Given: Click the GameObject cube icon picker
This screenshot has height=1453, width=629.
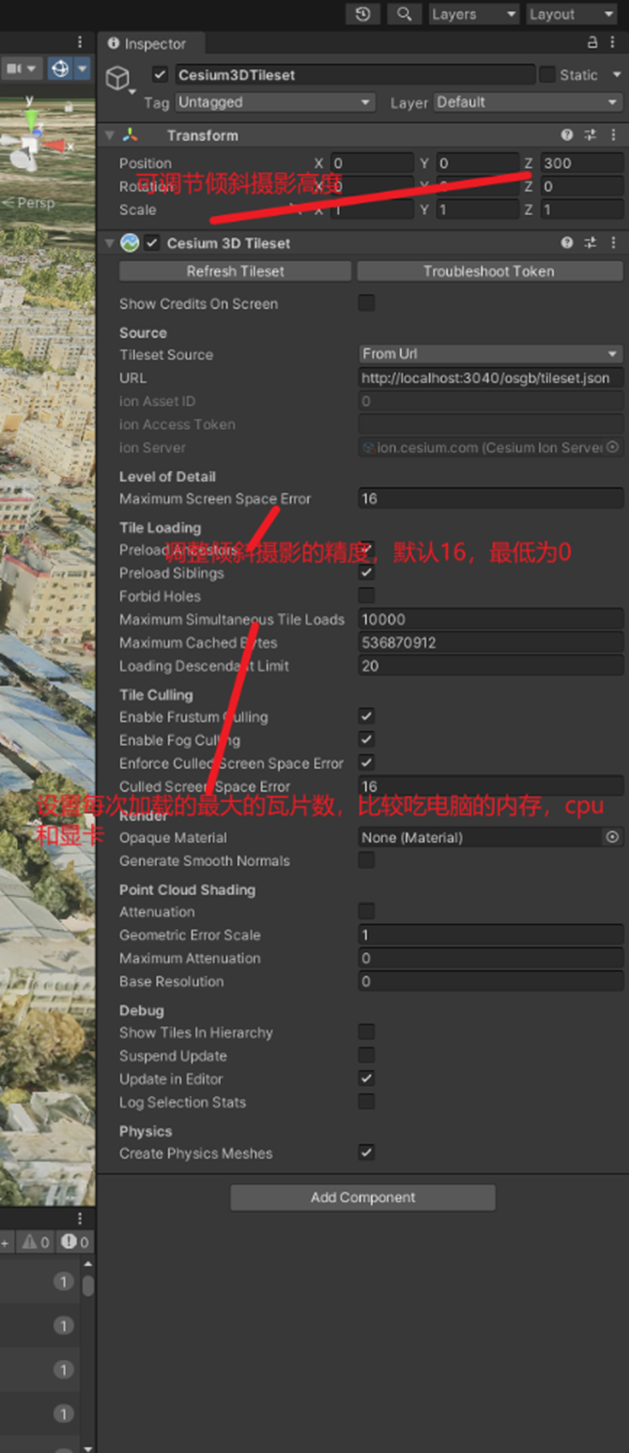Looking at the screenshot, I should pyautogui.click(x=120, y=79).
